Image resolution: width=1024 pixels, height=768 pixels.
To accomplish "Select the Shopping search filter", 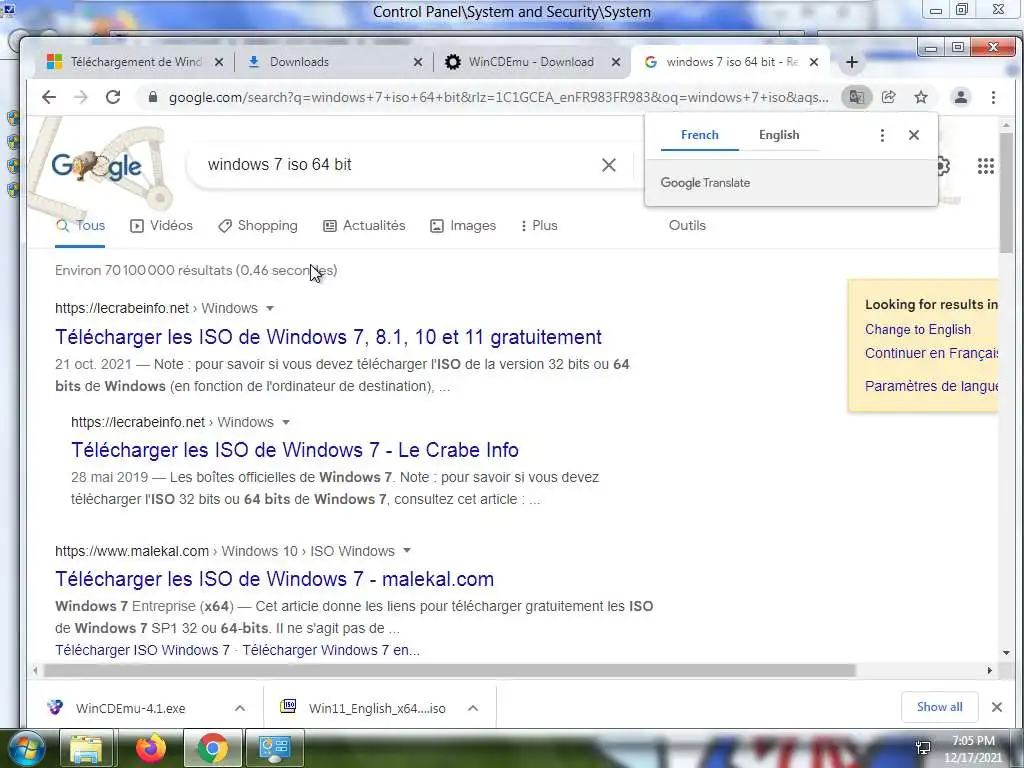I will (x=258, y=225).
